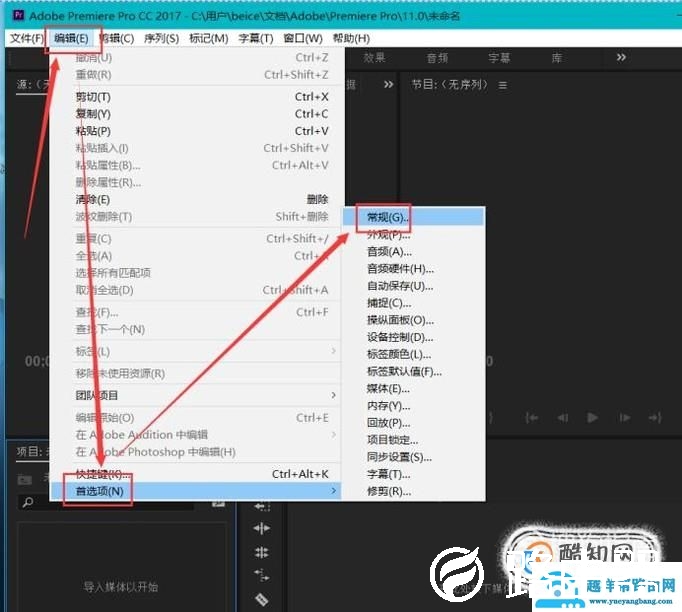Open 修剪(R) preferences

[414, 492]
